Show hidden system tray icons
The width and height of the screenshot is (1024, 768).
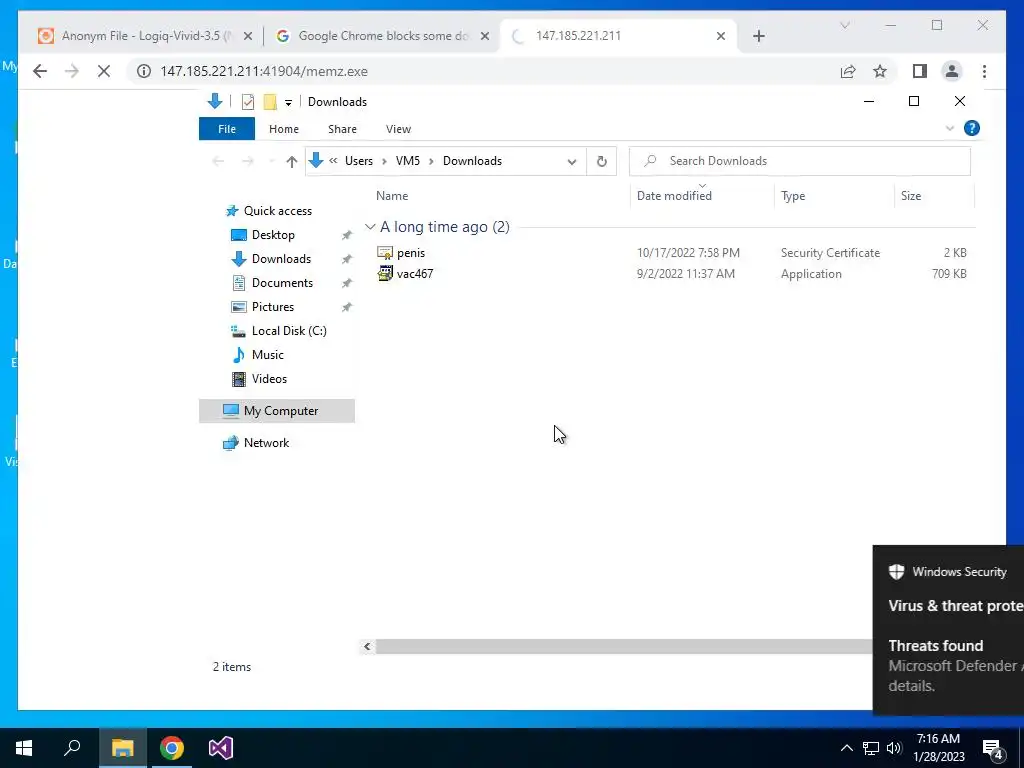846,748
